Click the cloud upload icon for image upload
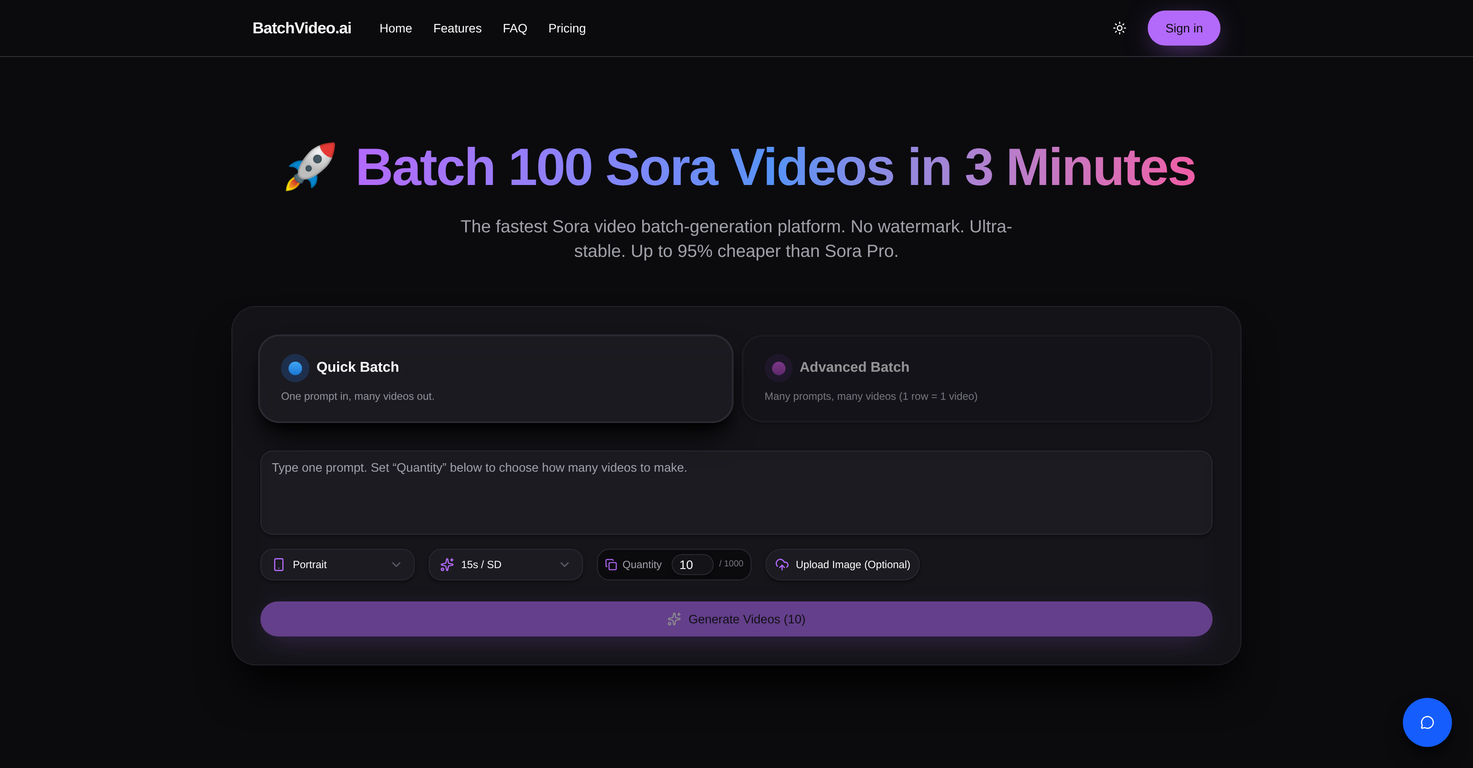The width and height of the screenshot is (1473, 768). coord(781,564)
